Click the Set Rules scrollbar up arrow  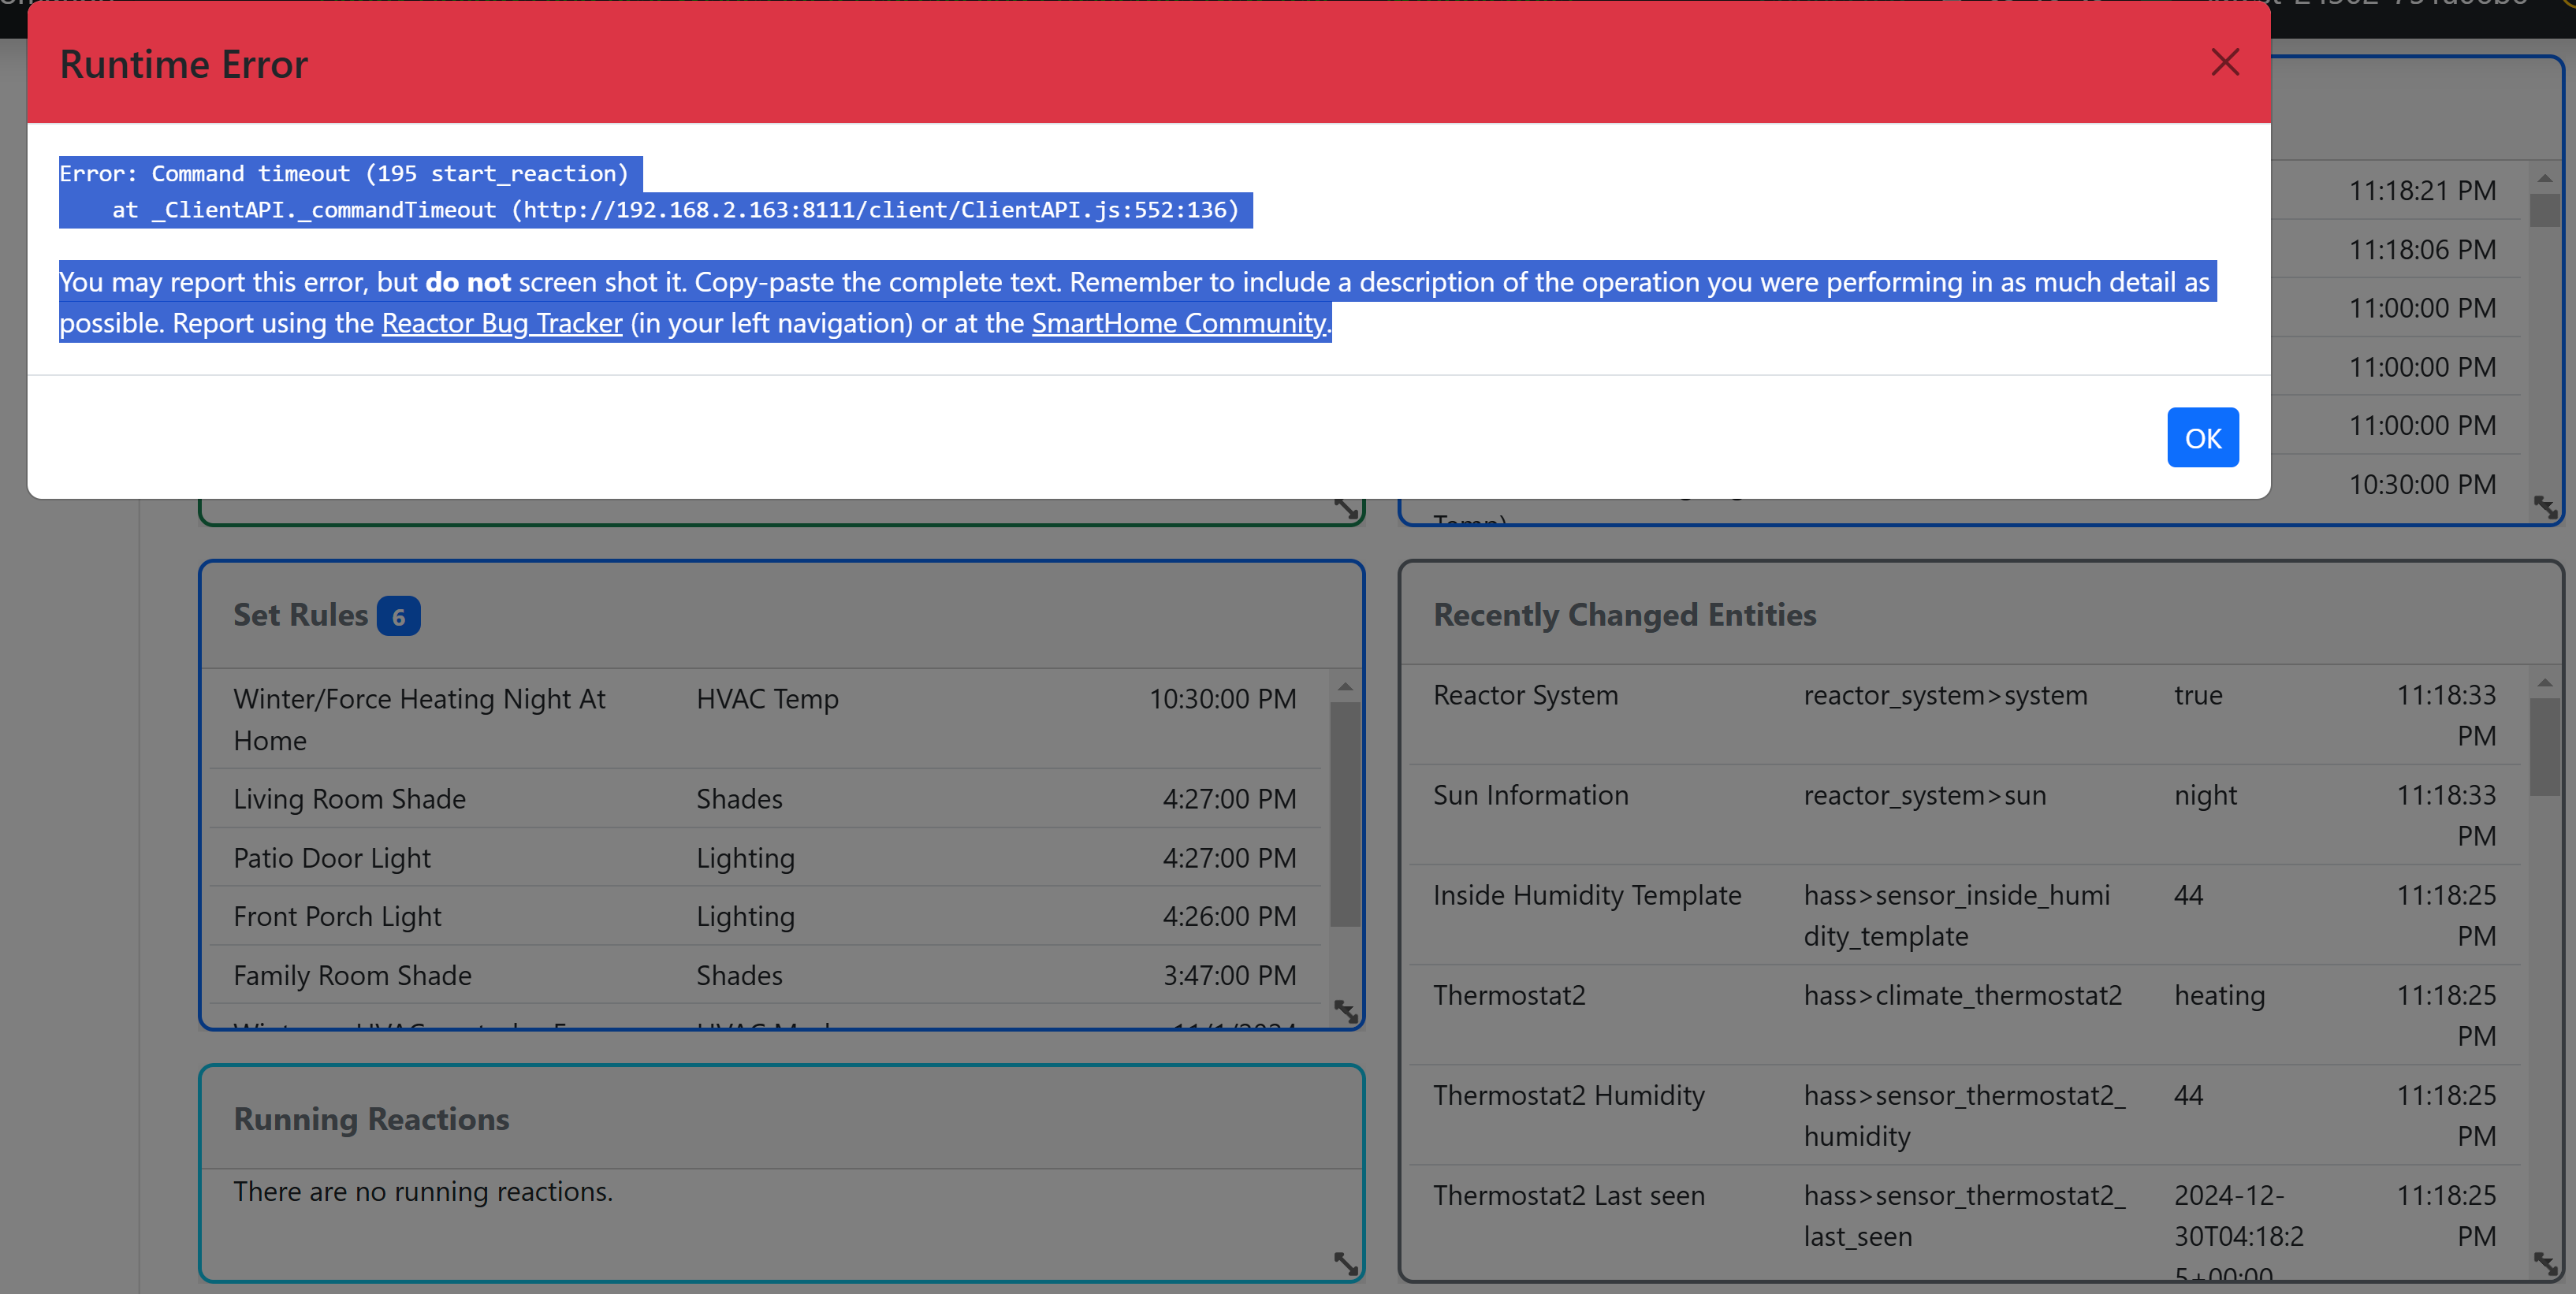(x=1345, y=687)
